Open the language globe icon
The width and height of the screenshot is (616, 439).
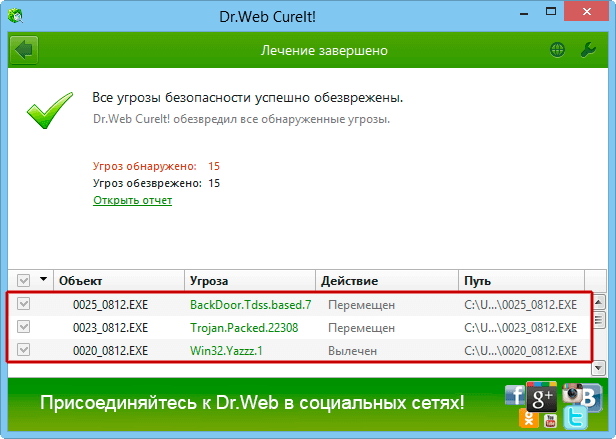(x=557, y=50)
